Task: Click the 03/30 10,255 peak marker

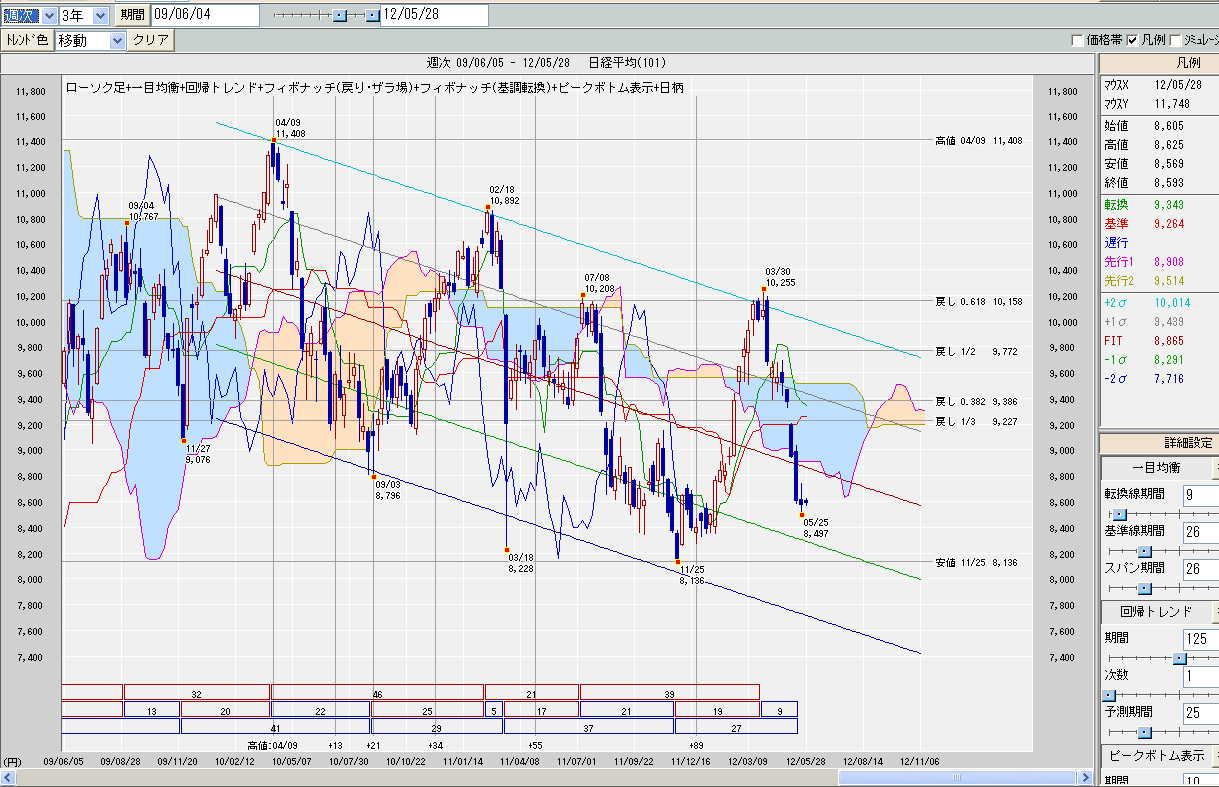Action: coord(764,289)
